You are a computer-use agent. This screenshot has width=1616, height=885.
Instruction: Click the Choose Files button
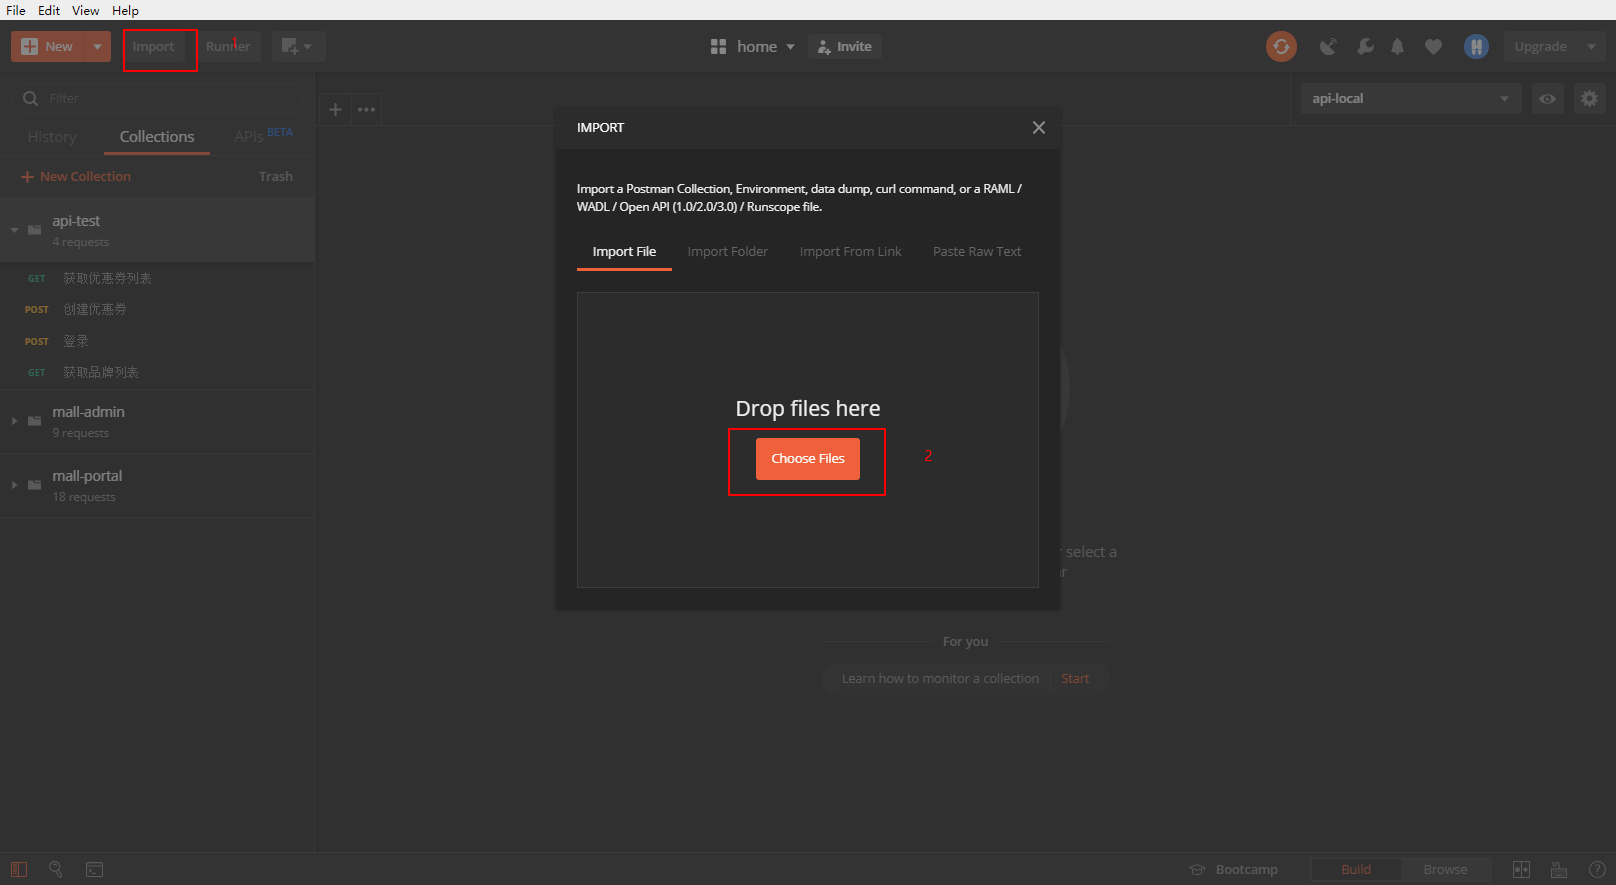[808, 459]
